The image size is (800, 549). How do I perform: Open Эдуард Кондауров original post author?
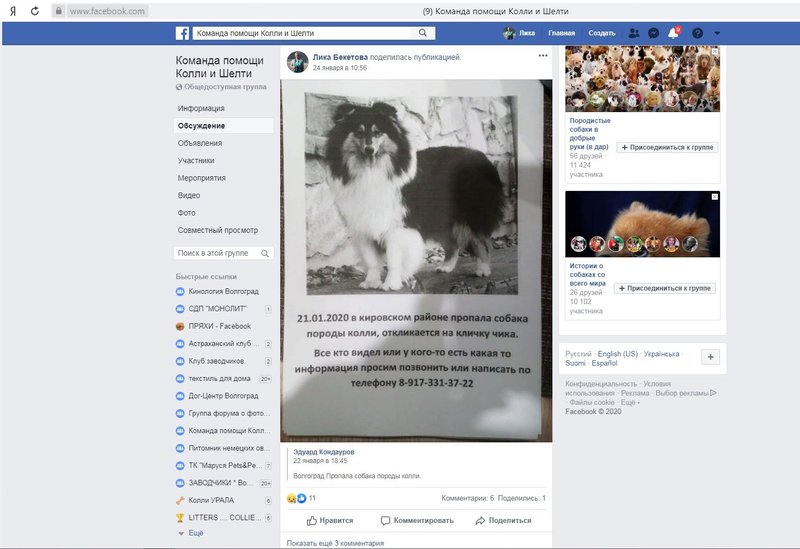(323, 452)
